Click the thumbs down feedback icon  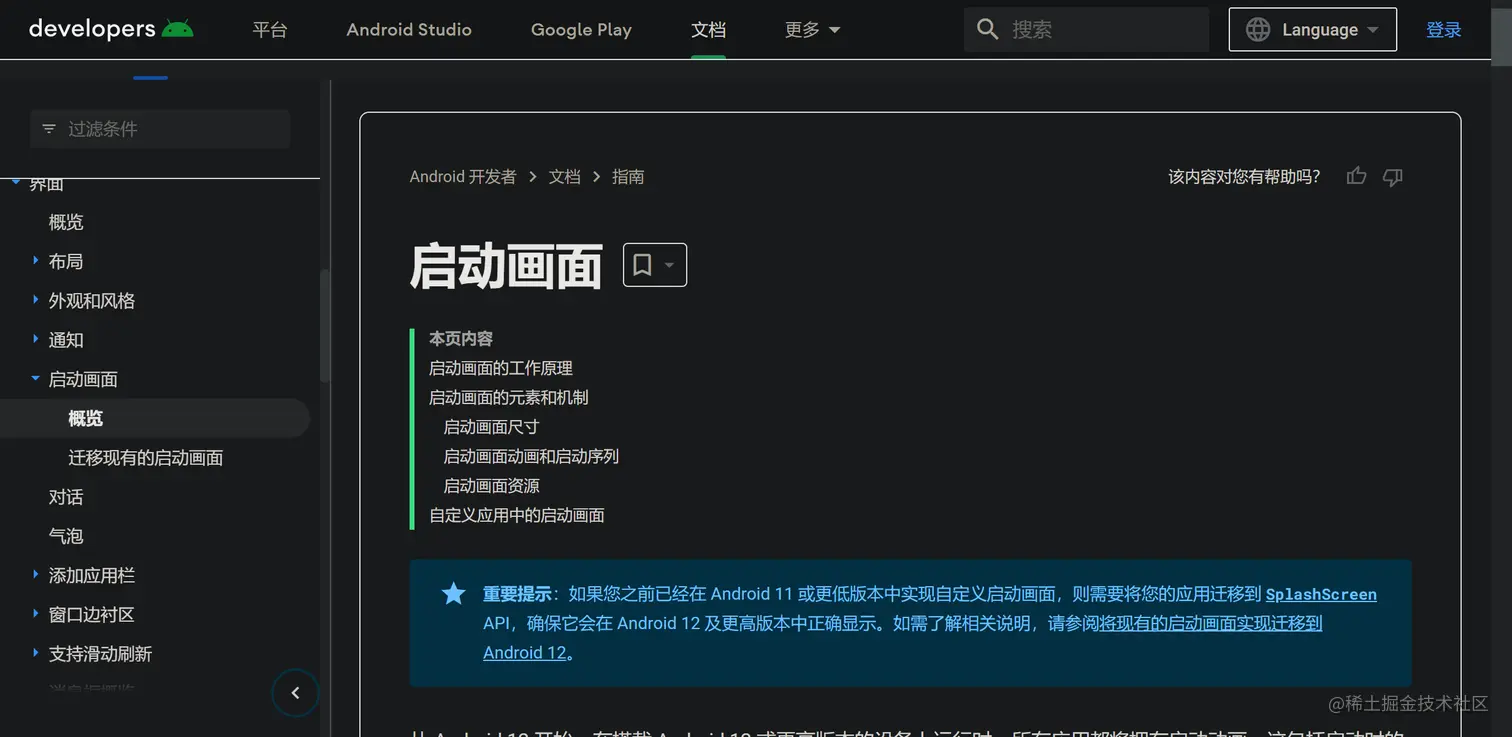[x=1393, y=177]
